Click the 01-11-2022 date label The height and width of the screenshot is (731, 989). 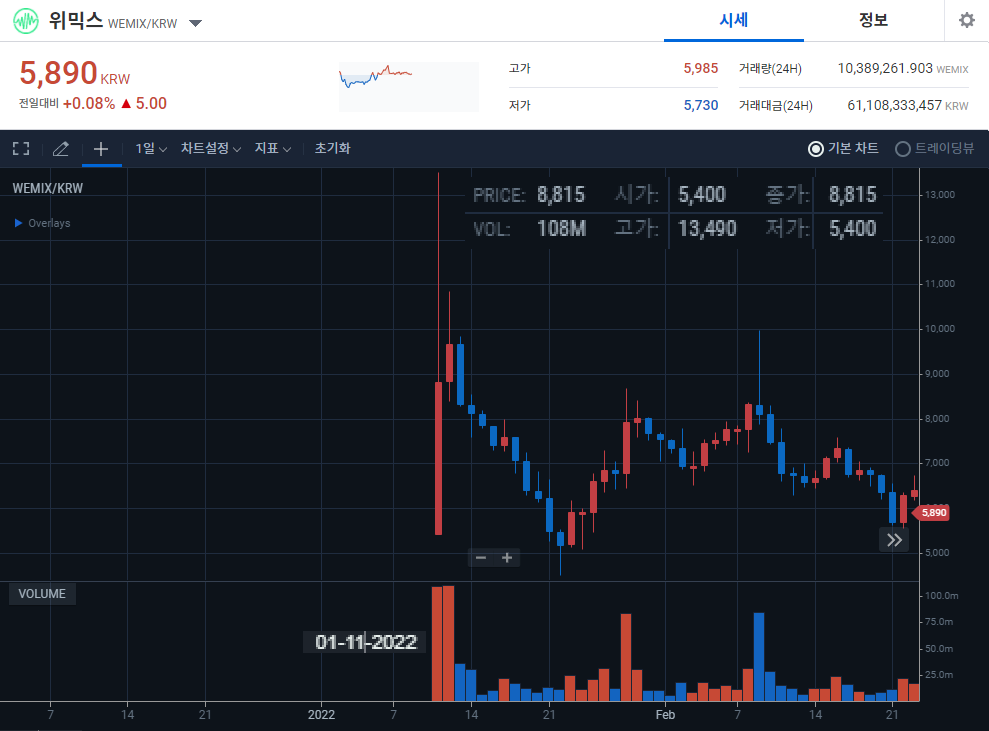(366, 642)
